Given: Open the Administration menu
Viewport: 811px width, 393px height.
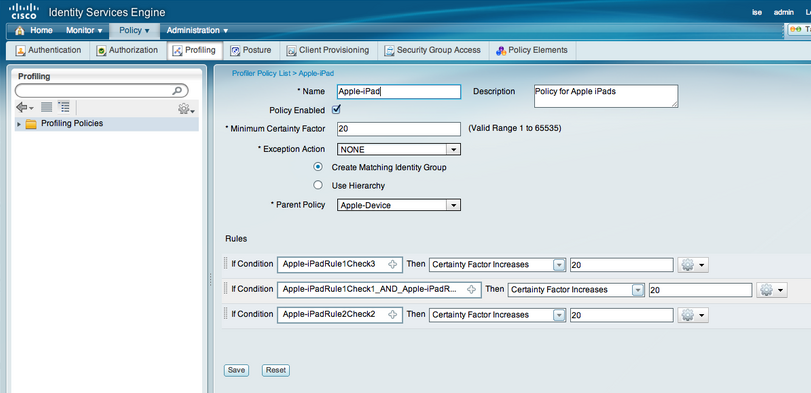Looking at the screenshot, I should point(197,31).
